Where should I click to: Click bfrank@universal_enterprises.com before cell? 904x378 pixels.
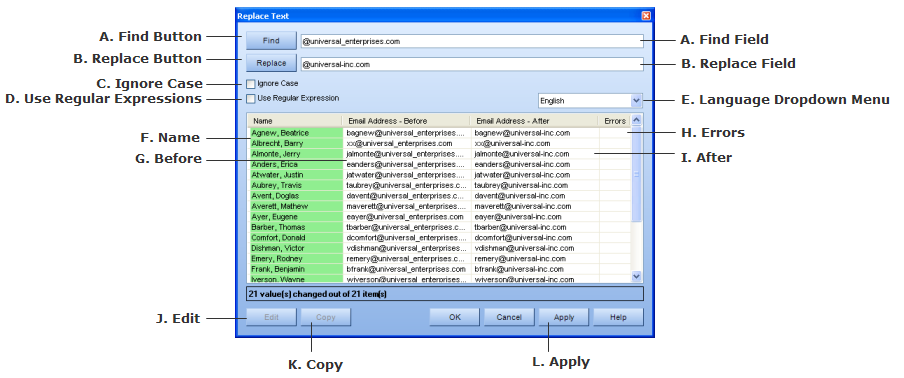(x=406, y=269)
